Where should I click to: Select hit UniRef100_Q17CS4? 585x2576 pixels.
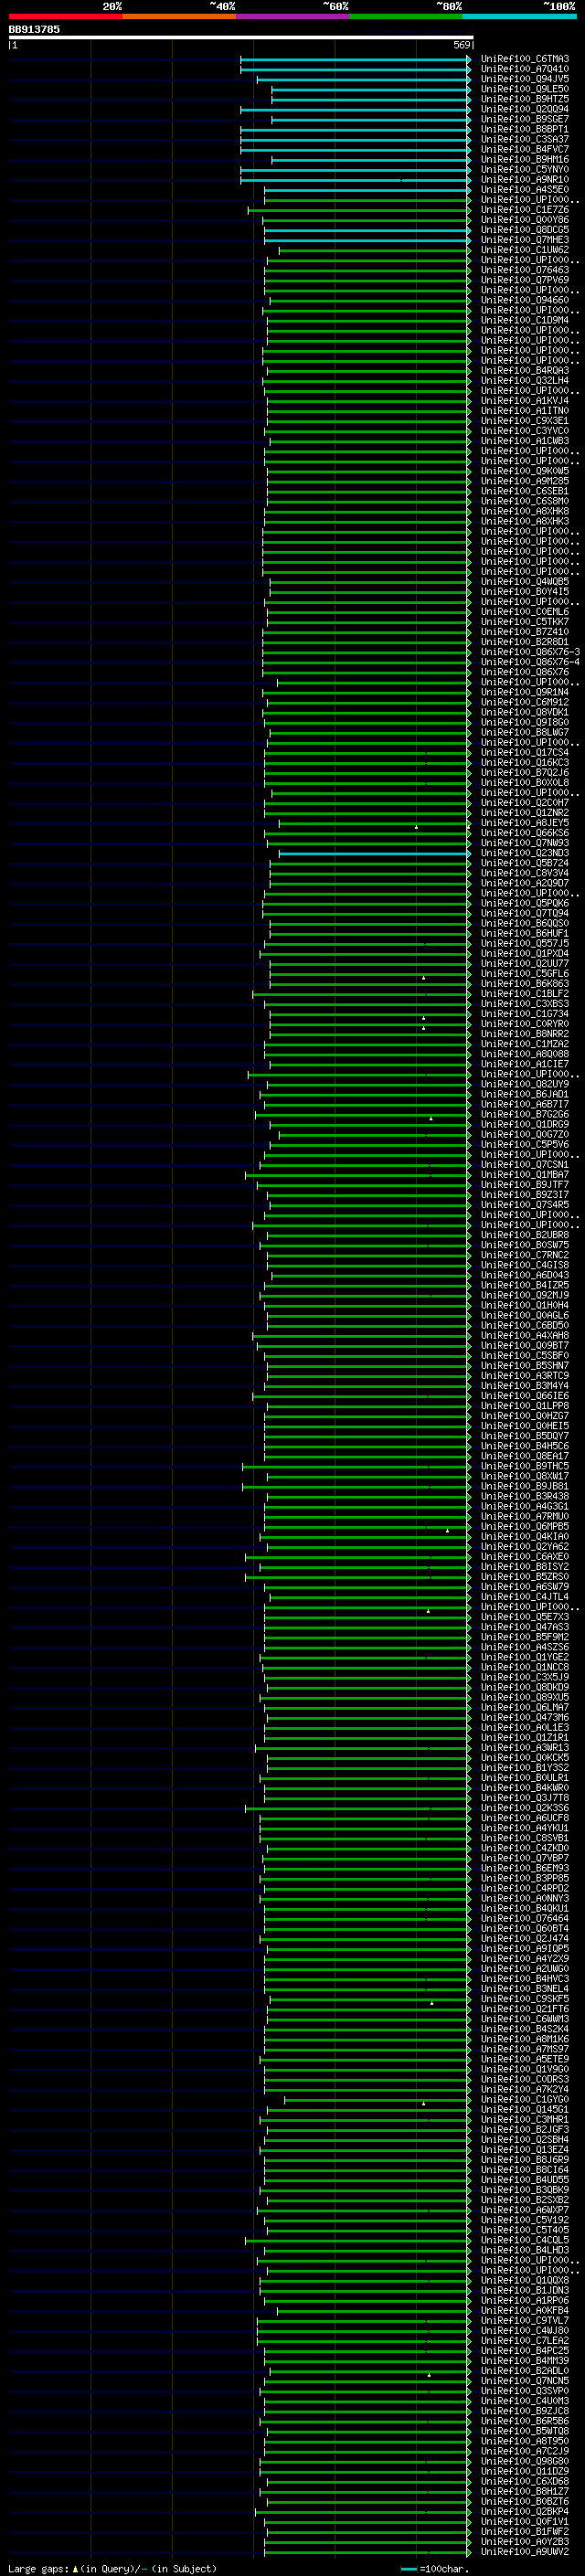pyautogui.click(x=525, y=752)
